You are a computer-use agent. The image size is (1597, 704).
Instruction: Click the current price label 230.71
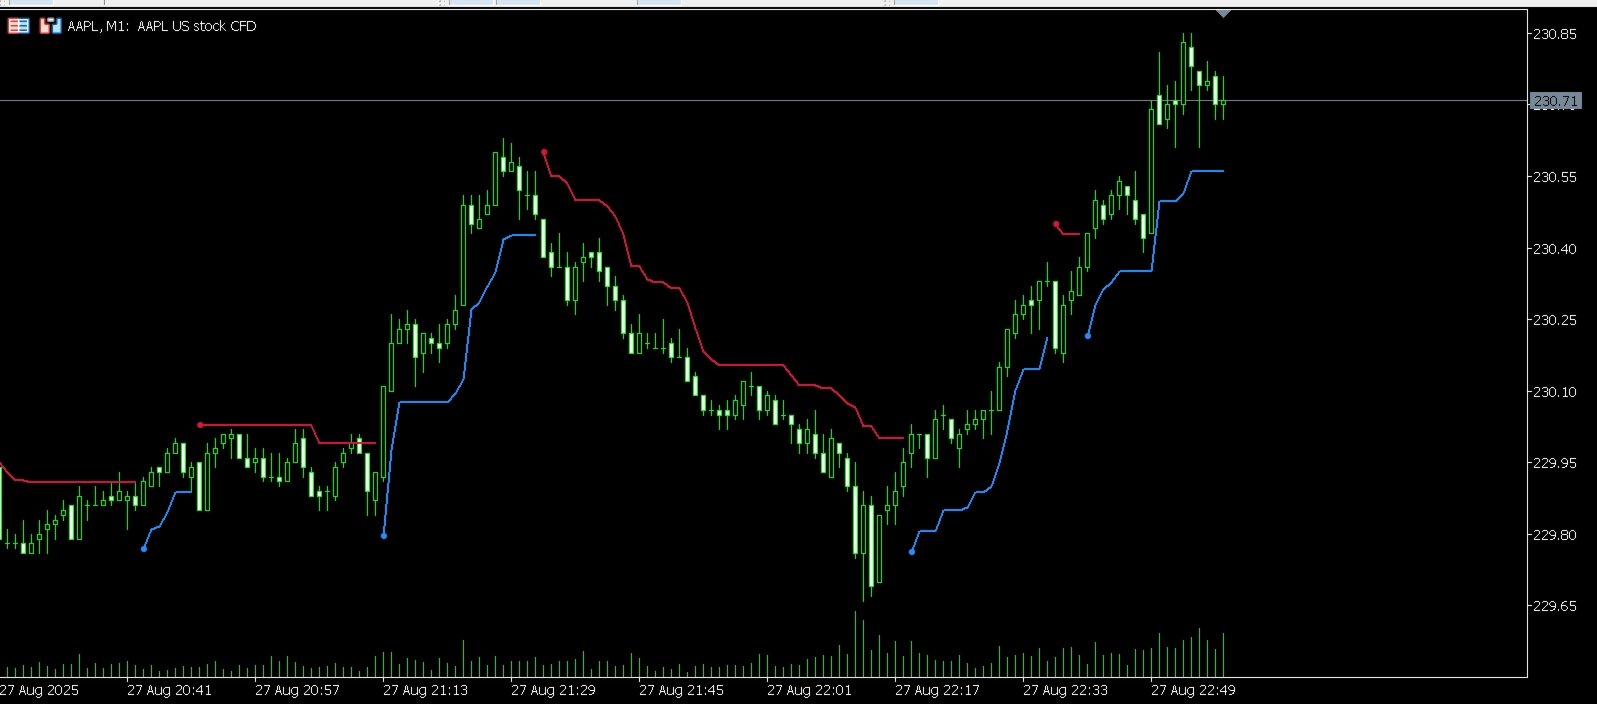pyautogui.click(x=1555, y=101)
